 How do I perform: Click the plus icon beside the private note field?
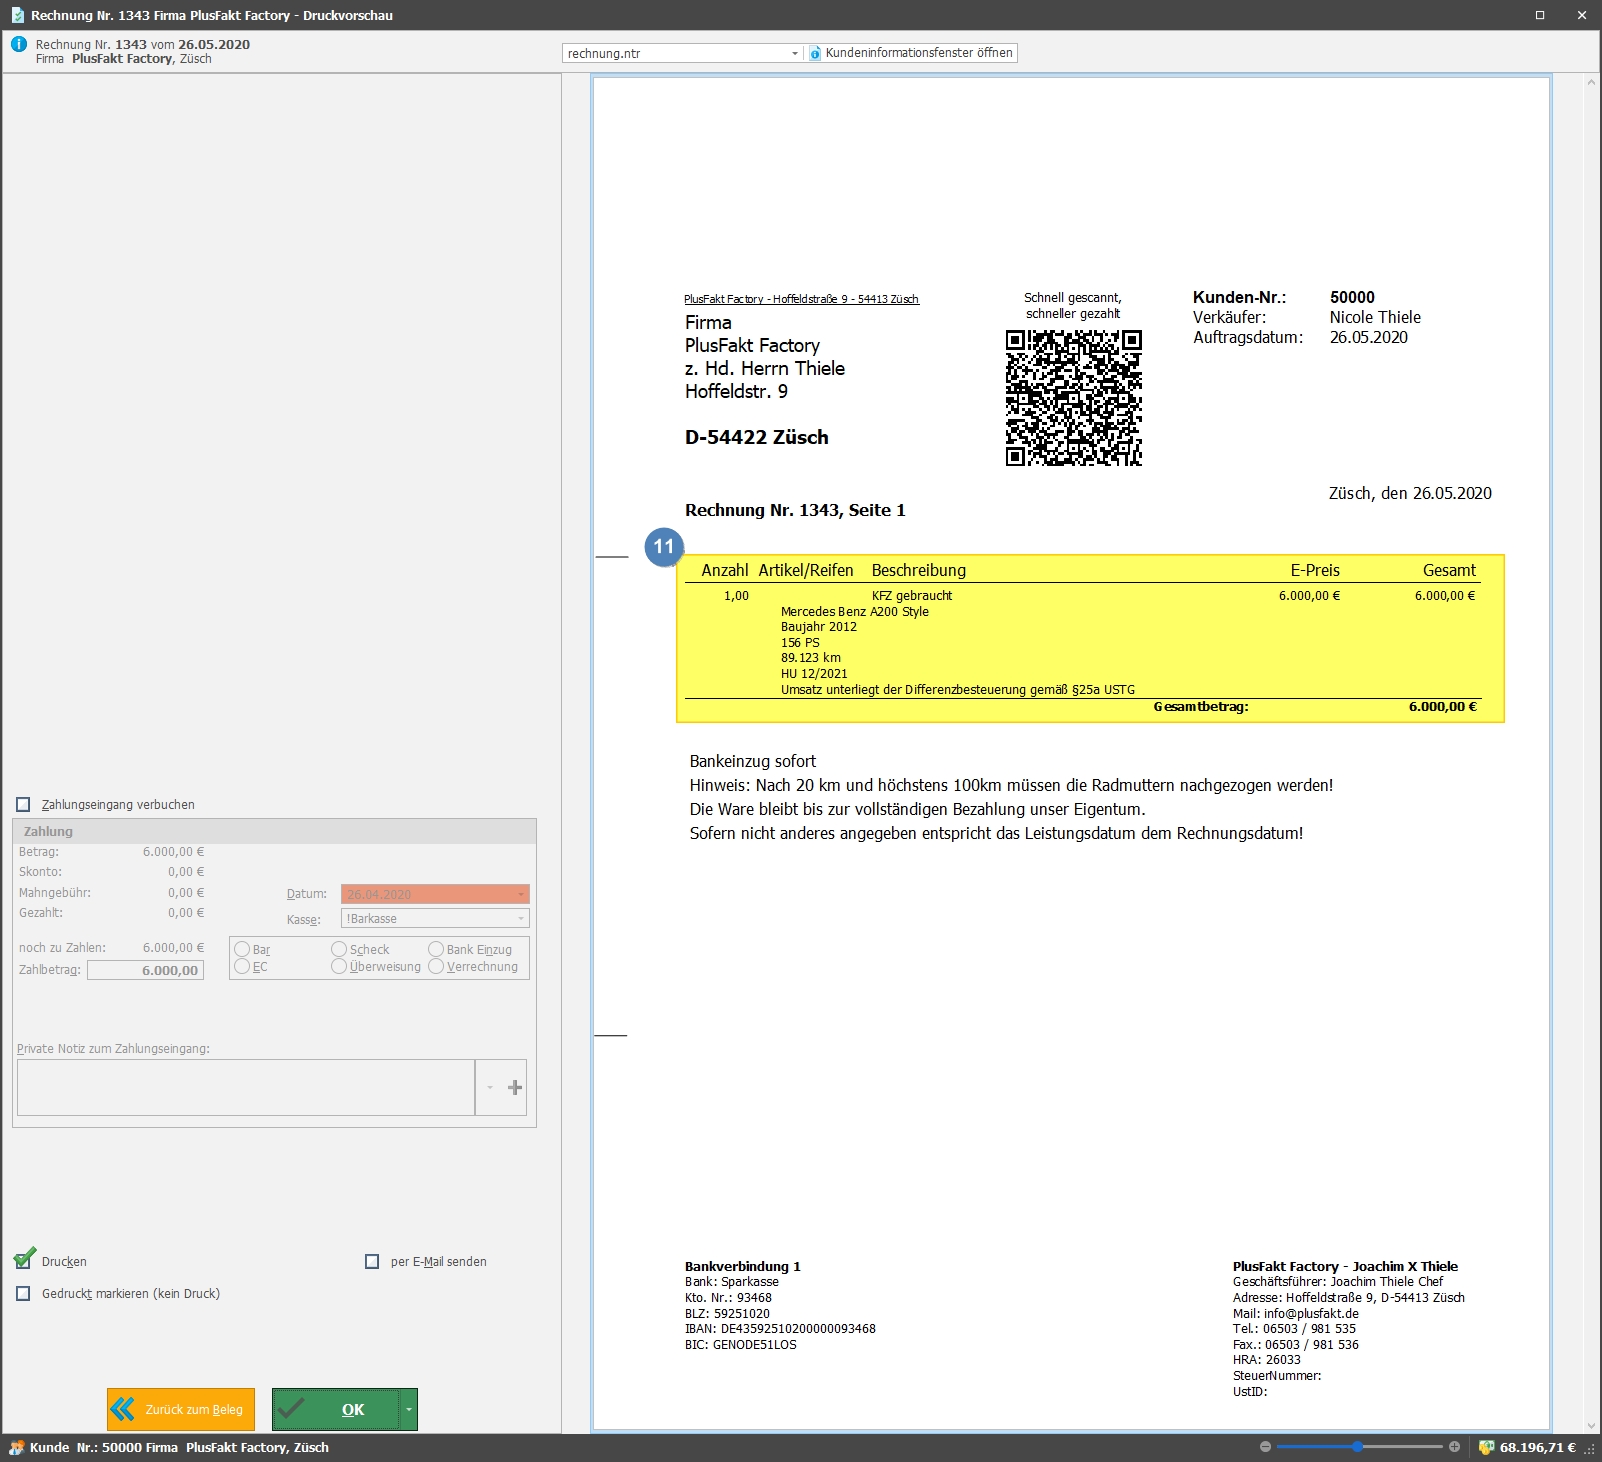click(x=515, y=1087)
